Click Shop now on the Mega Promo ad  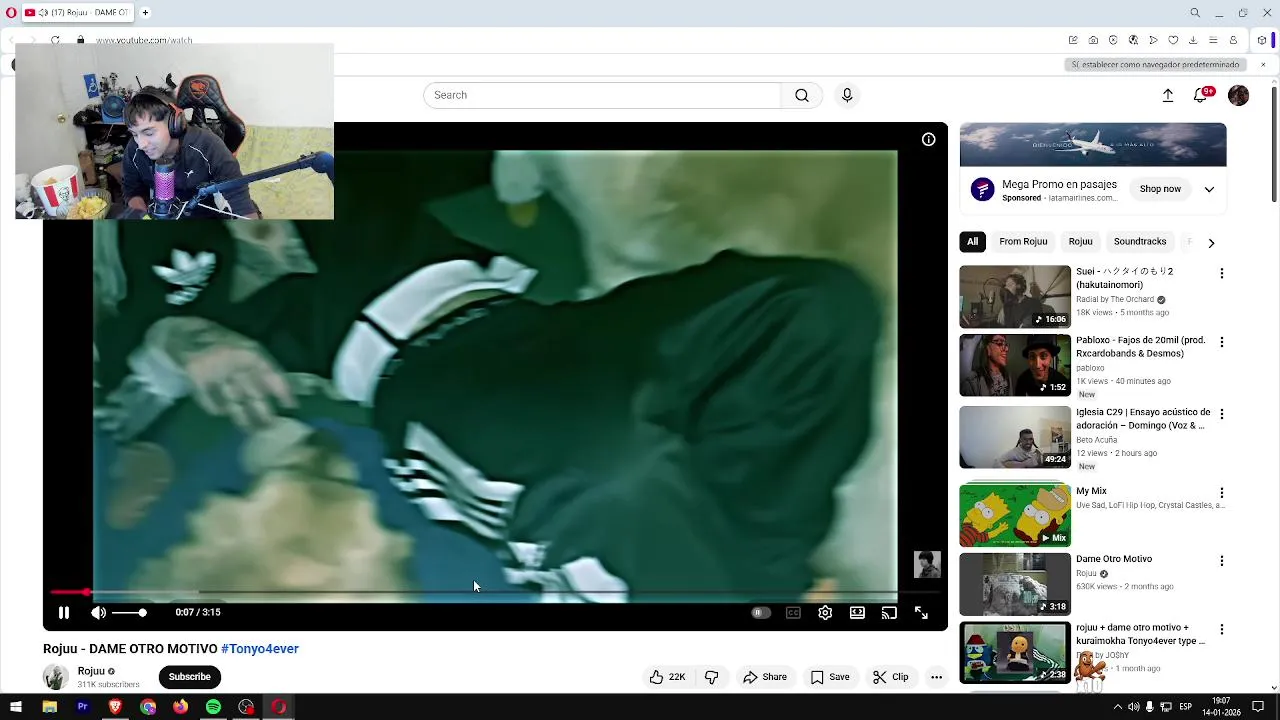[x=1160, y=189]
